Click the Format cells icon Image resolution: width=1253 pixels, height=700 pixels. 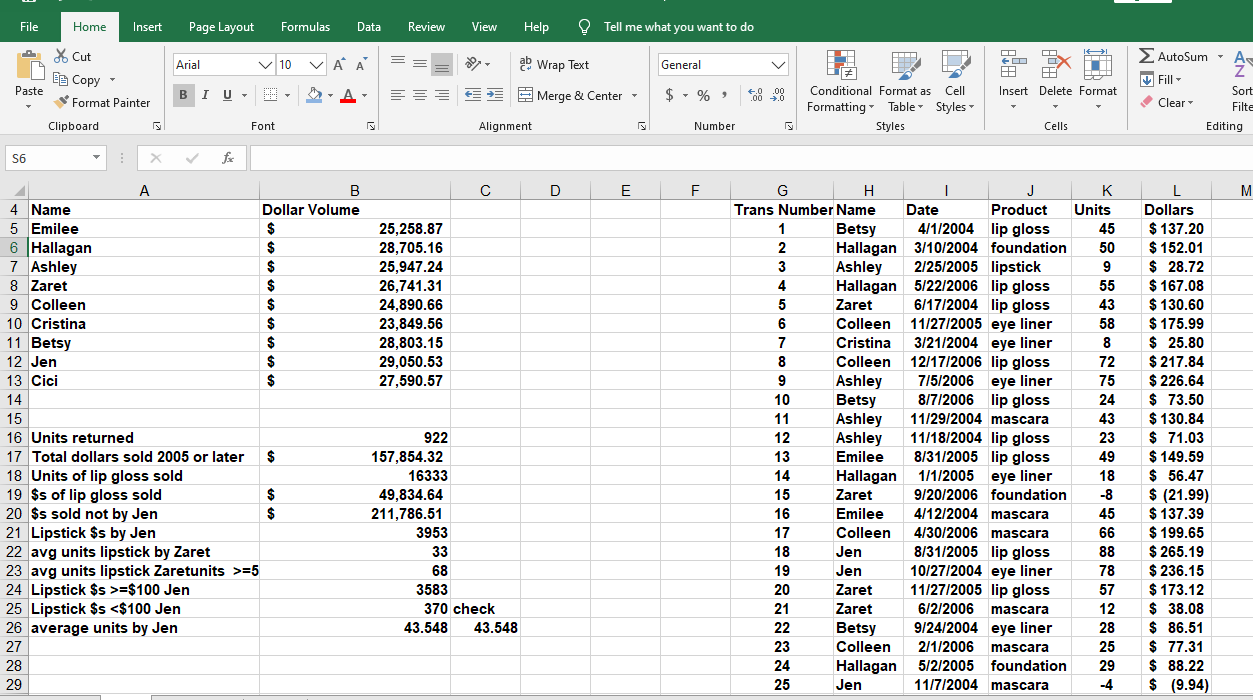coord(1097,66)
